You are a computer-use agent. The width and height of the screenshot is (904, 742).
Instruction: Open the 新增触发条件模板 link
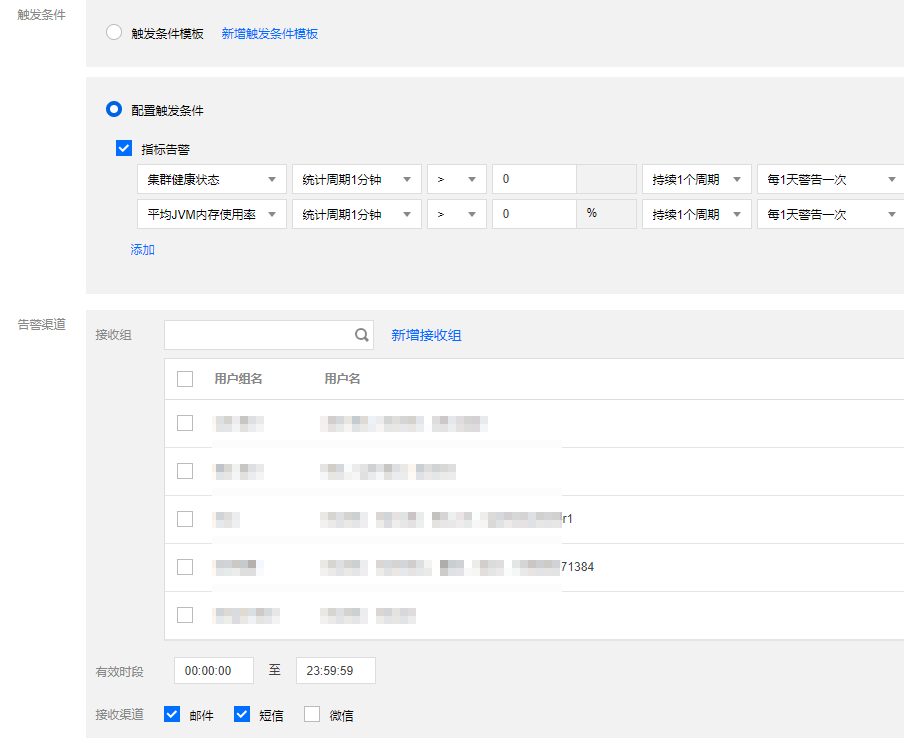click(x=269, y=34)
